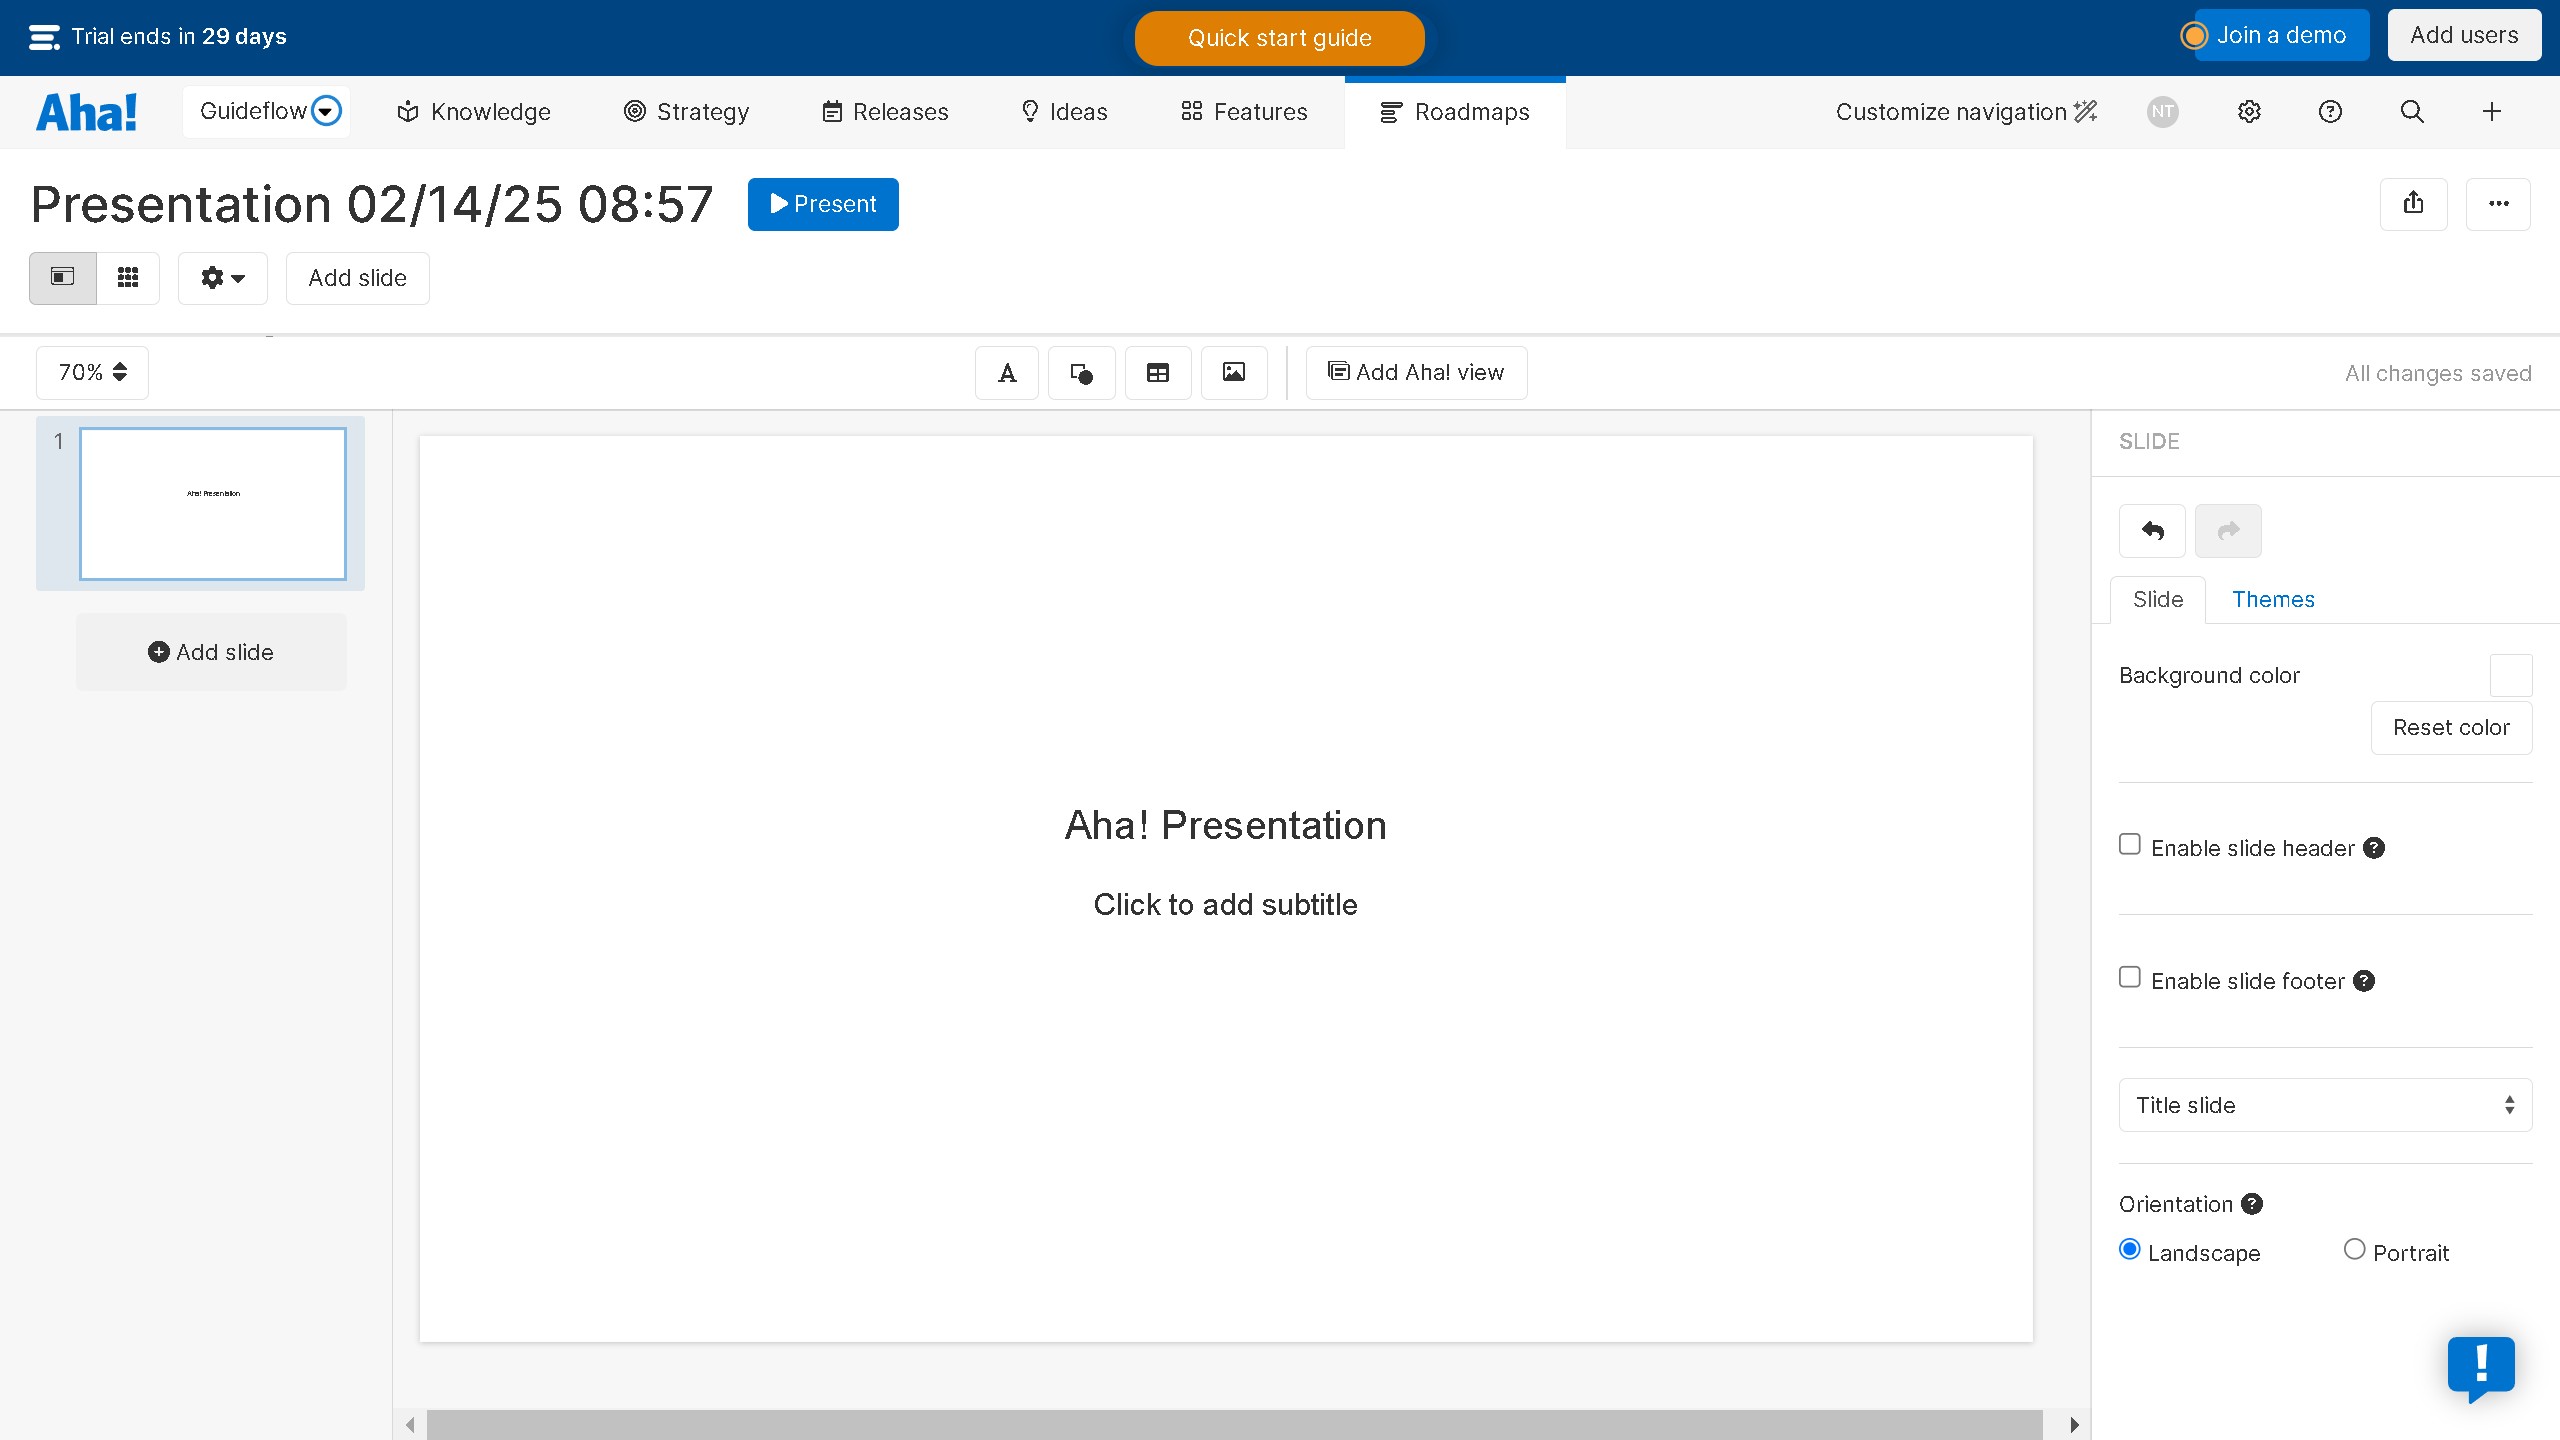Add an image with the image icon
The height and width of the screenshot is (1440, 2560).
(x=1232, y=372)
